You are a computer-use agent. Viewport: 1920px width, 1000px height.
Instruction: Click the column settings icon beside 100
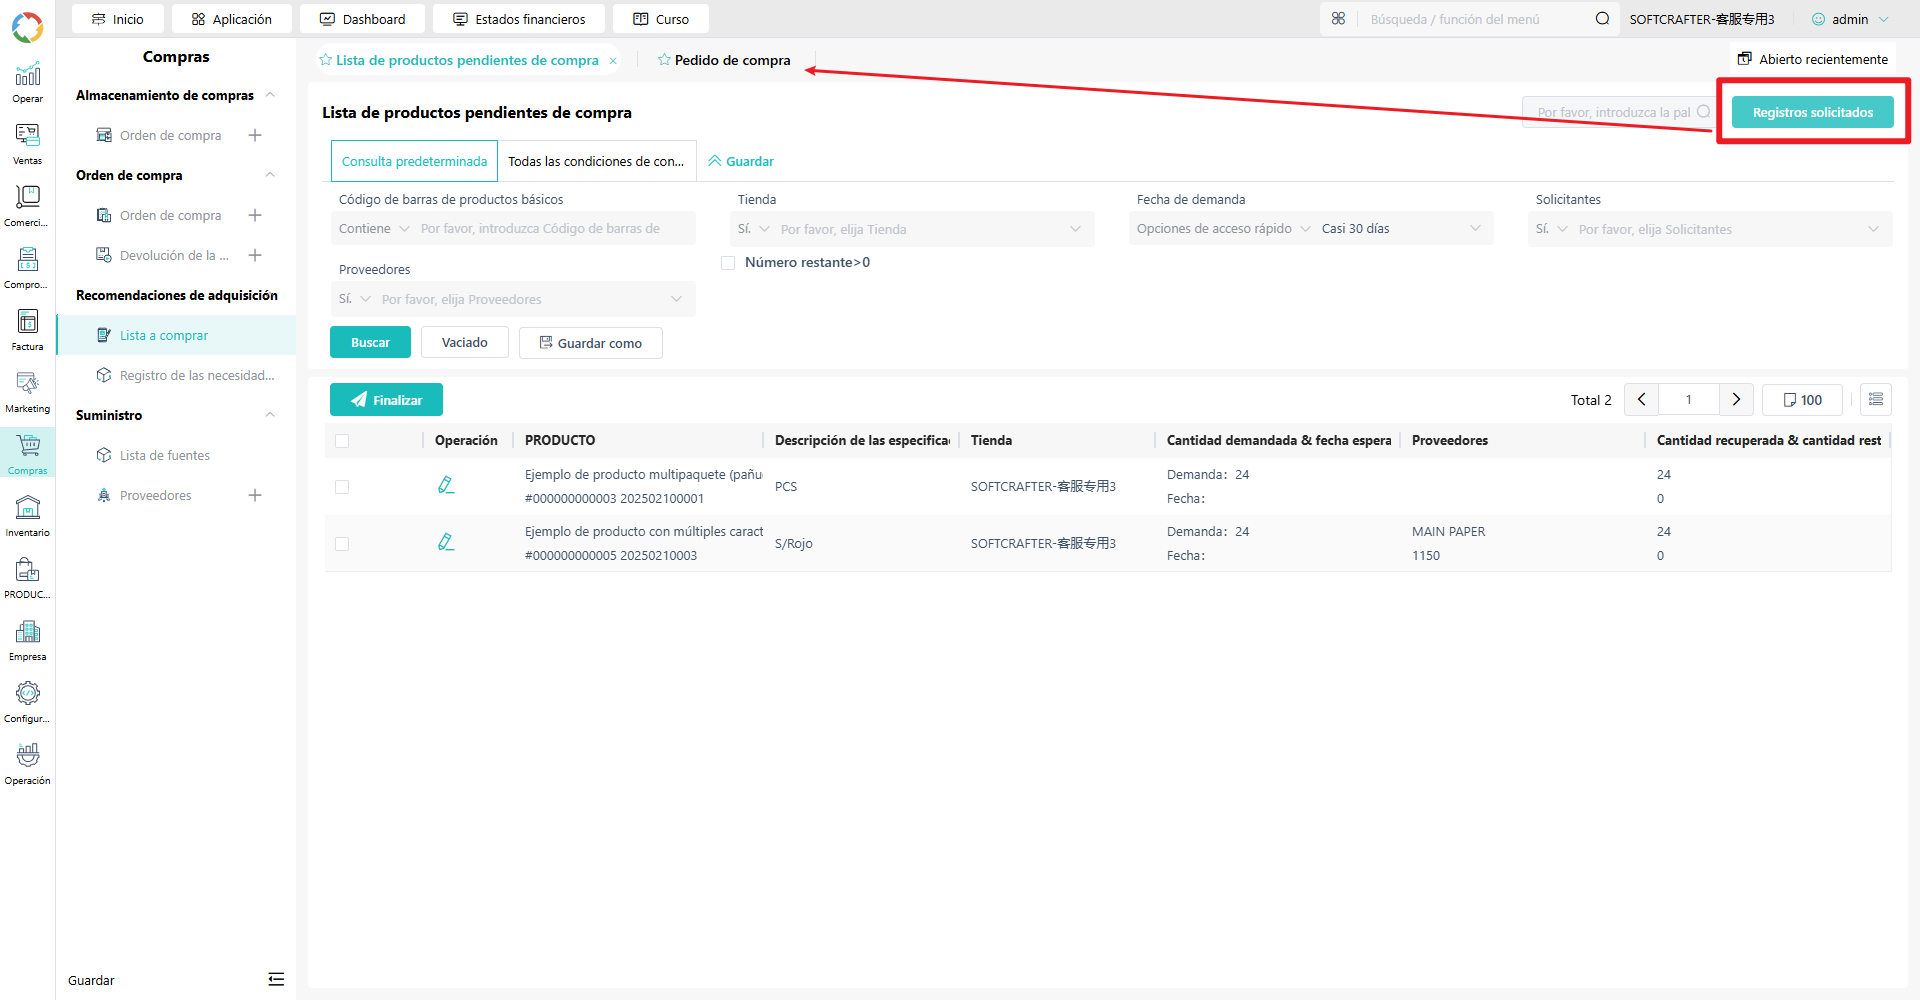pyautogui.click(x=1876, y=400)
